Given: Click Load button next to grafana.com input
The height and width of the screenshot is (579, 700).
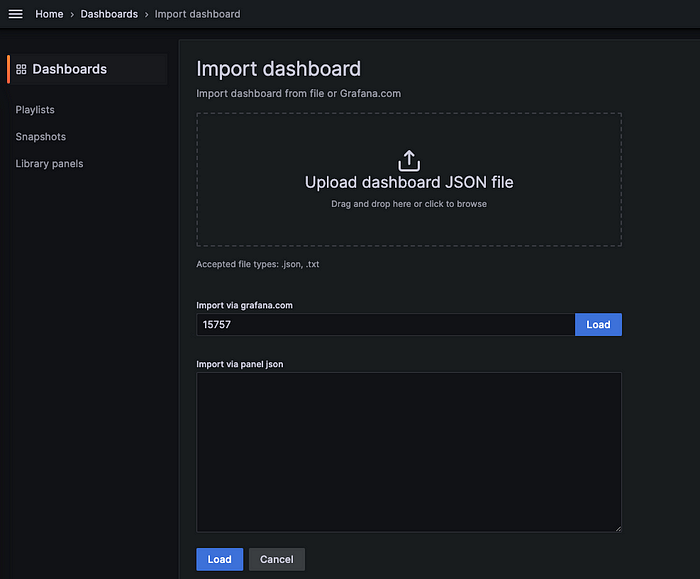Looking at the screenshot, I should coord(598,325).
